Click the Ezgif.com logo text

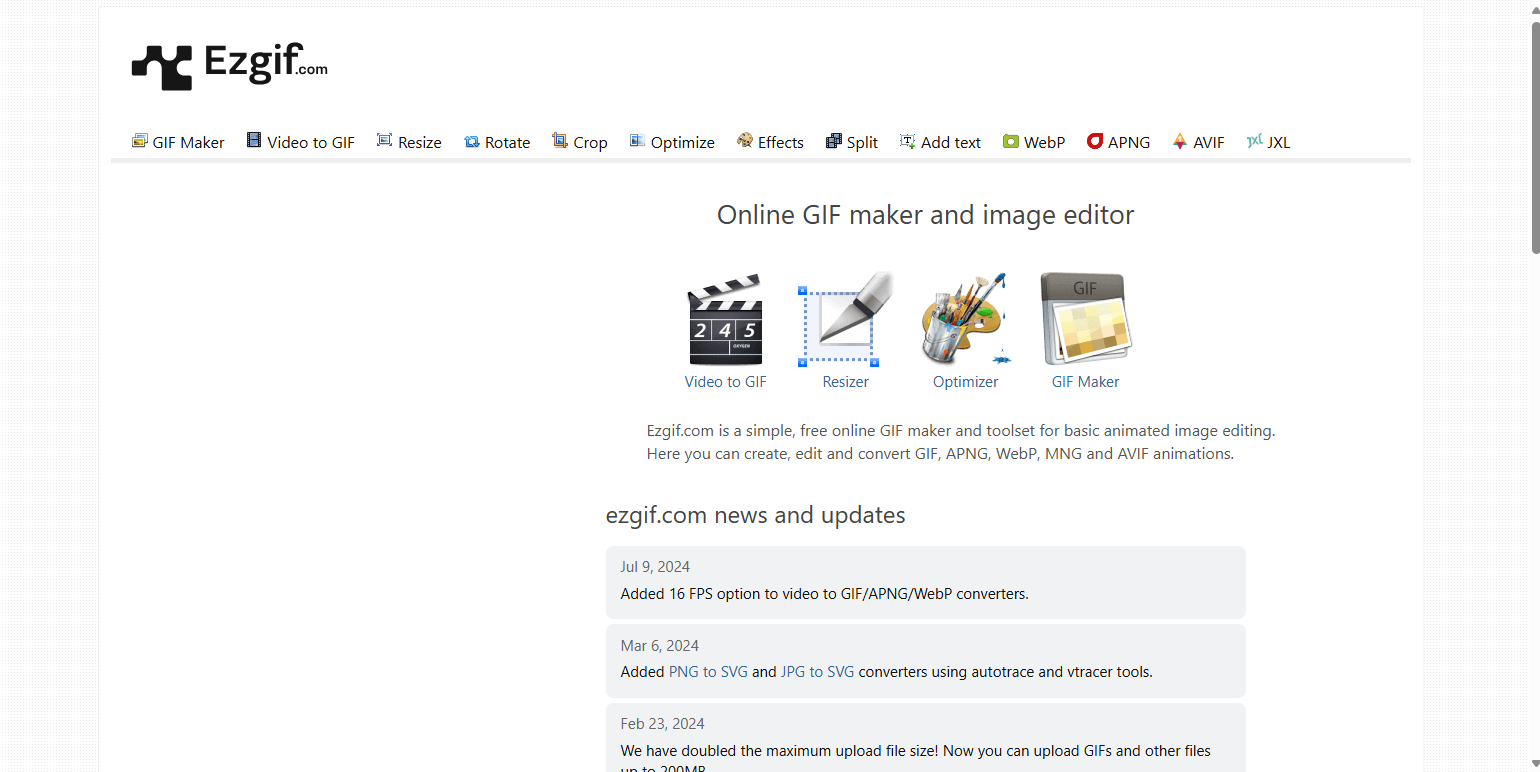tap(266, 62)
